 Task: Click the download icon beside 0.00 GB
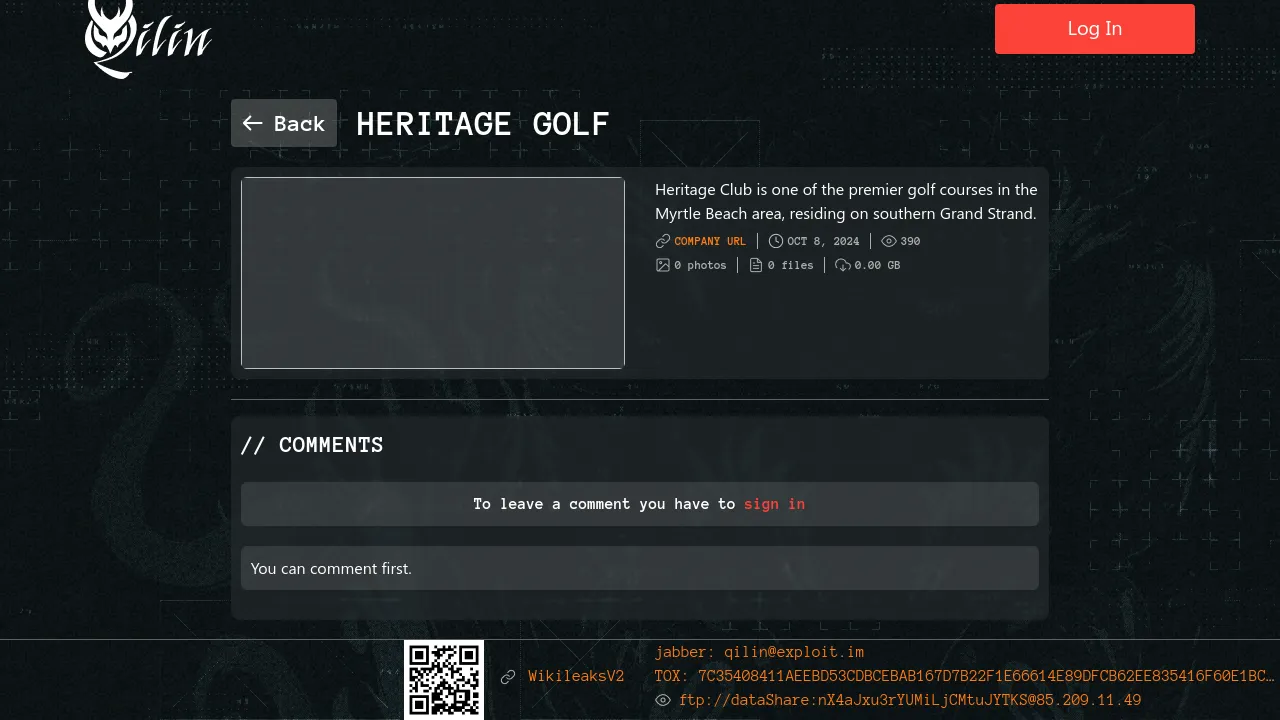click(843, 265)
